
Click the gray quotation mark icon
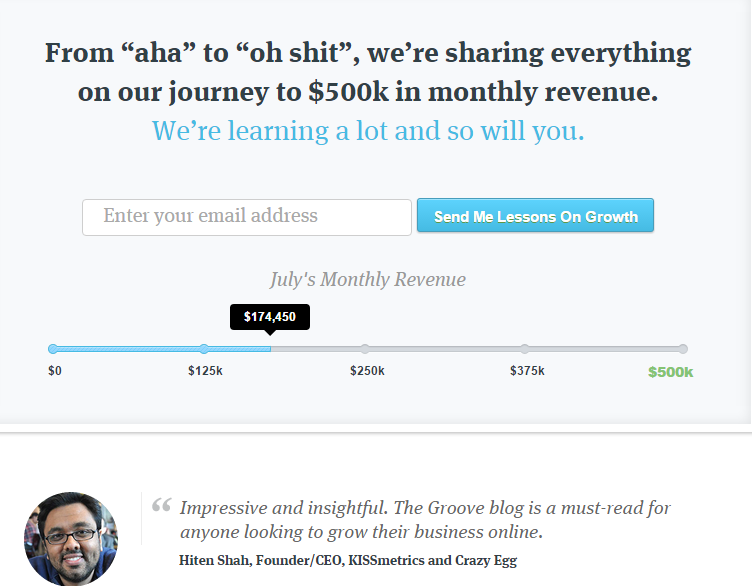[162, 505]
